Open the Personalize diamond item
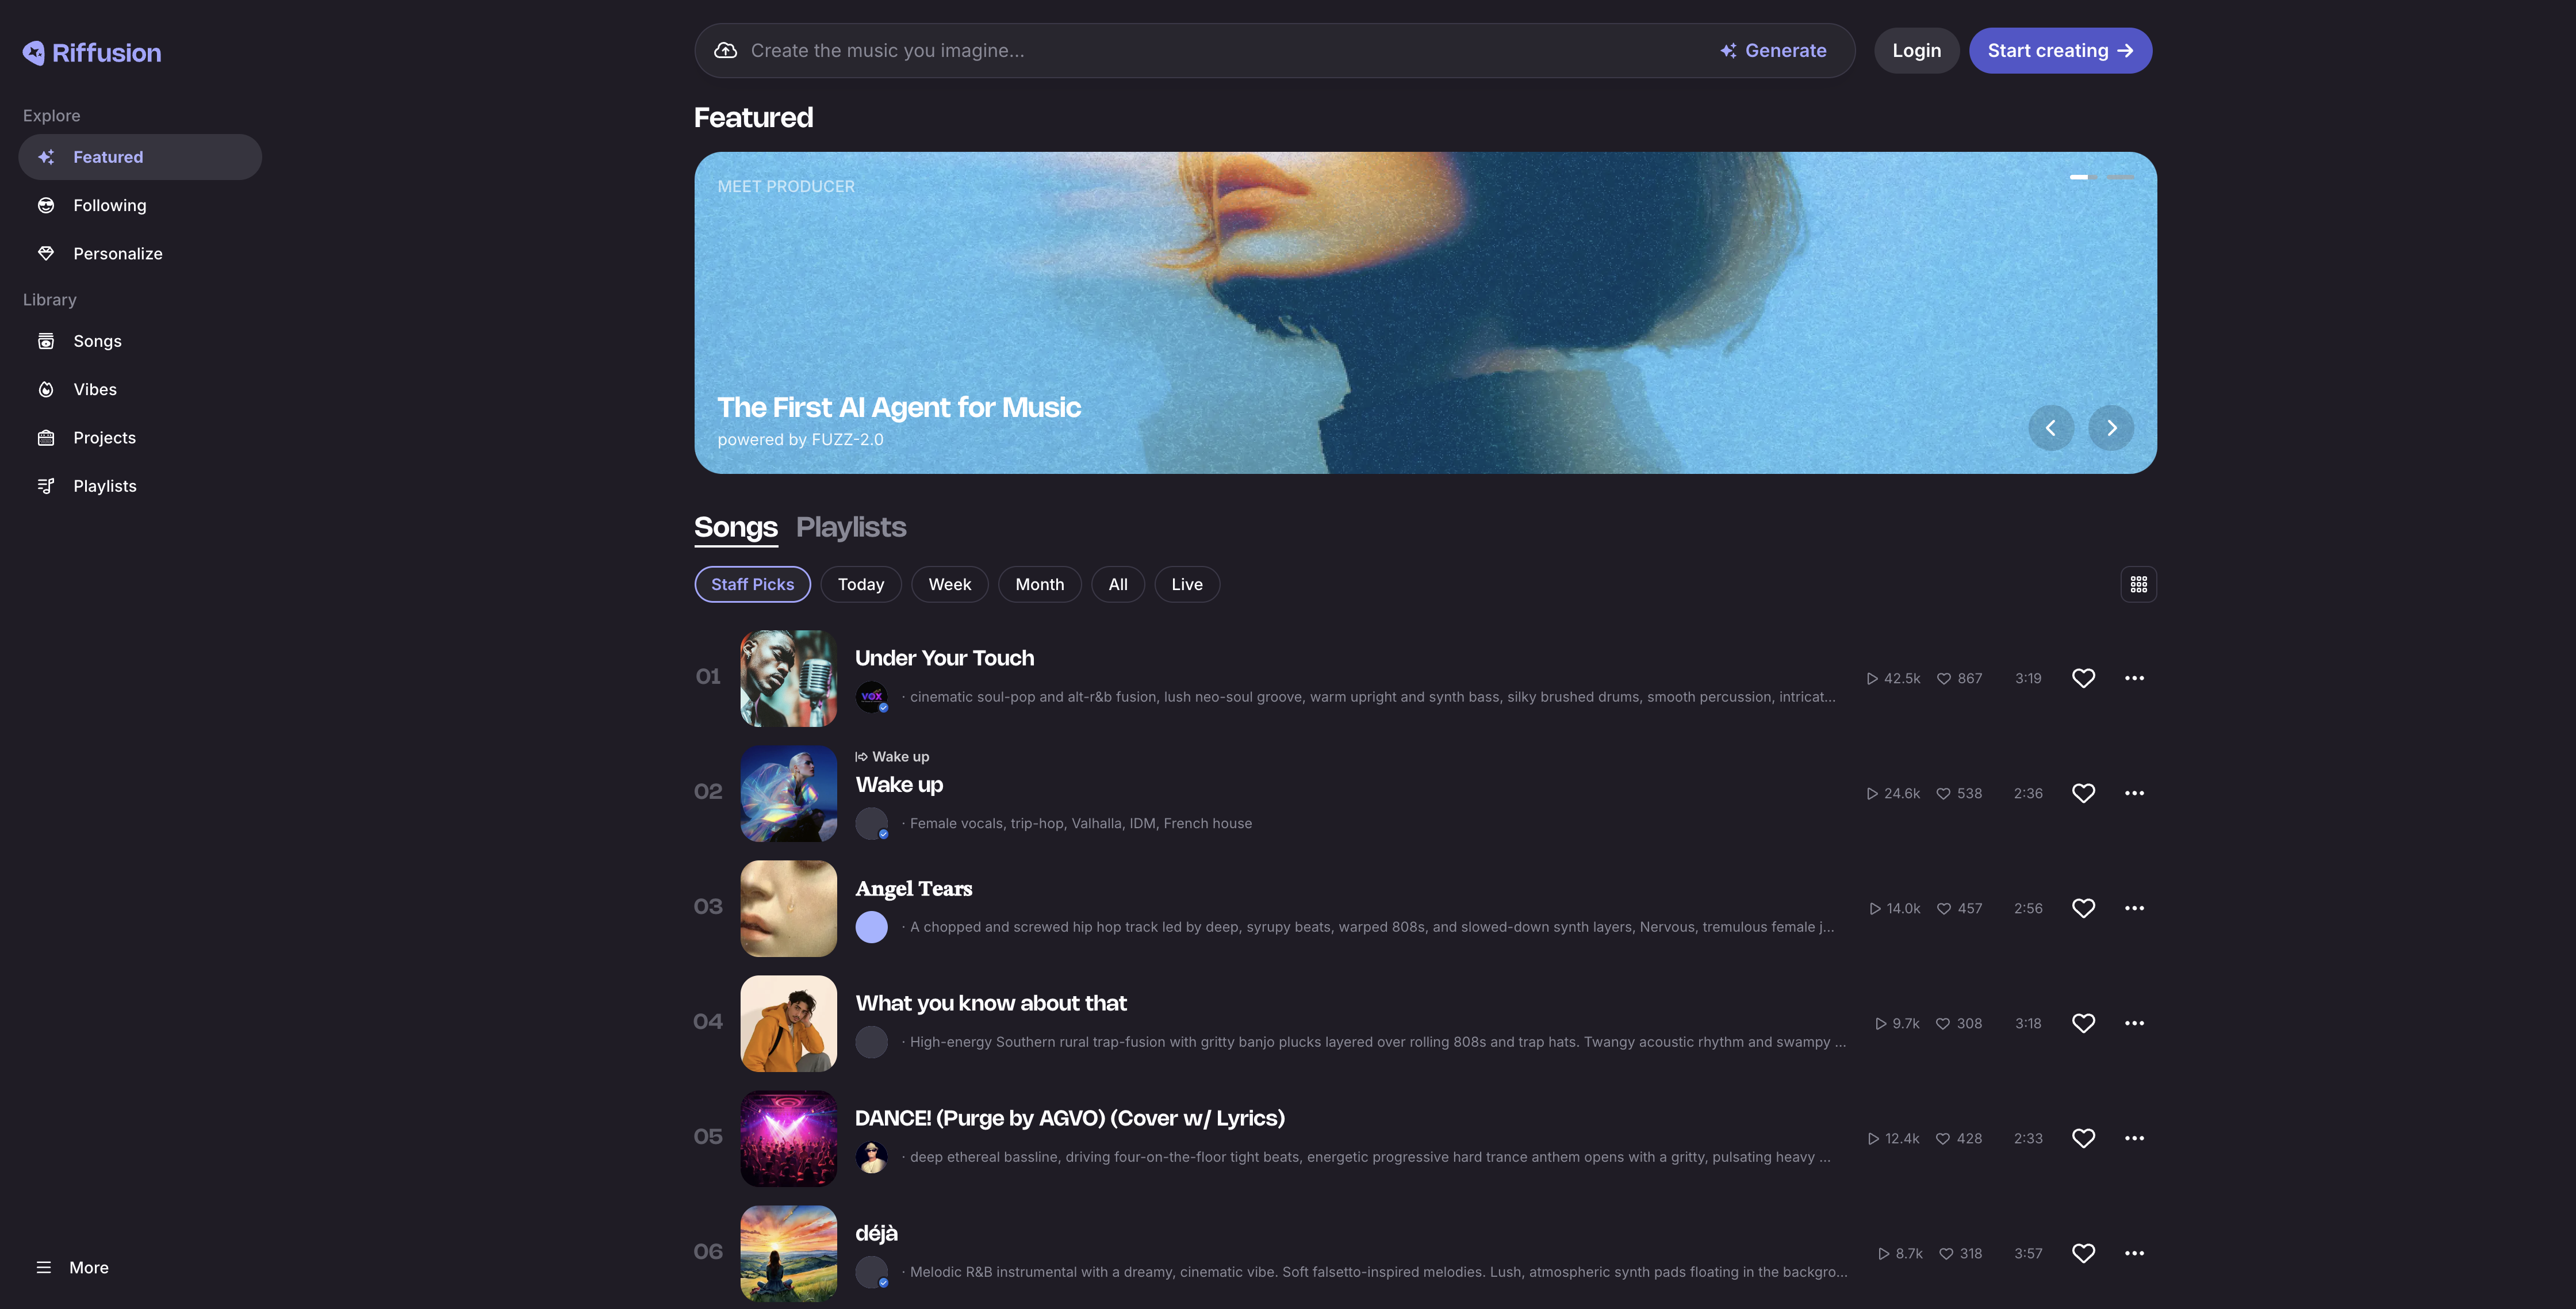The width and height of the screenshot is (2576, 1309). (117, 254)
